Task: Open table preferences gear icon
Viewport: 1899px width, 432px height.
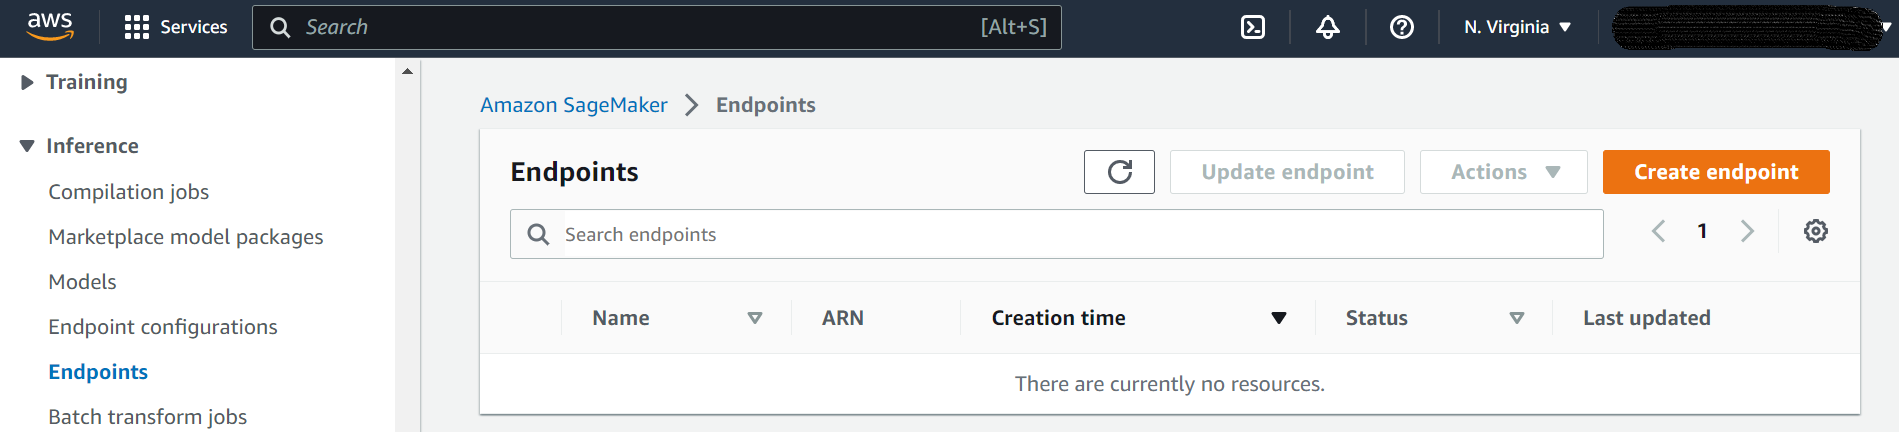Action: click(x=1816, y=231)
